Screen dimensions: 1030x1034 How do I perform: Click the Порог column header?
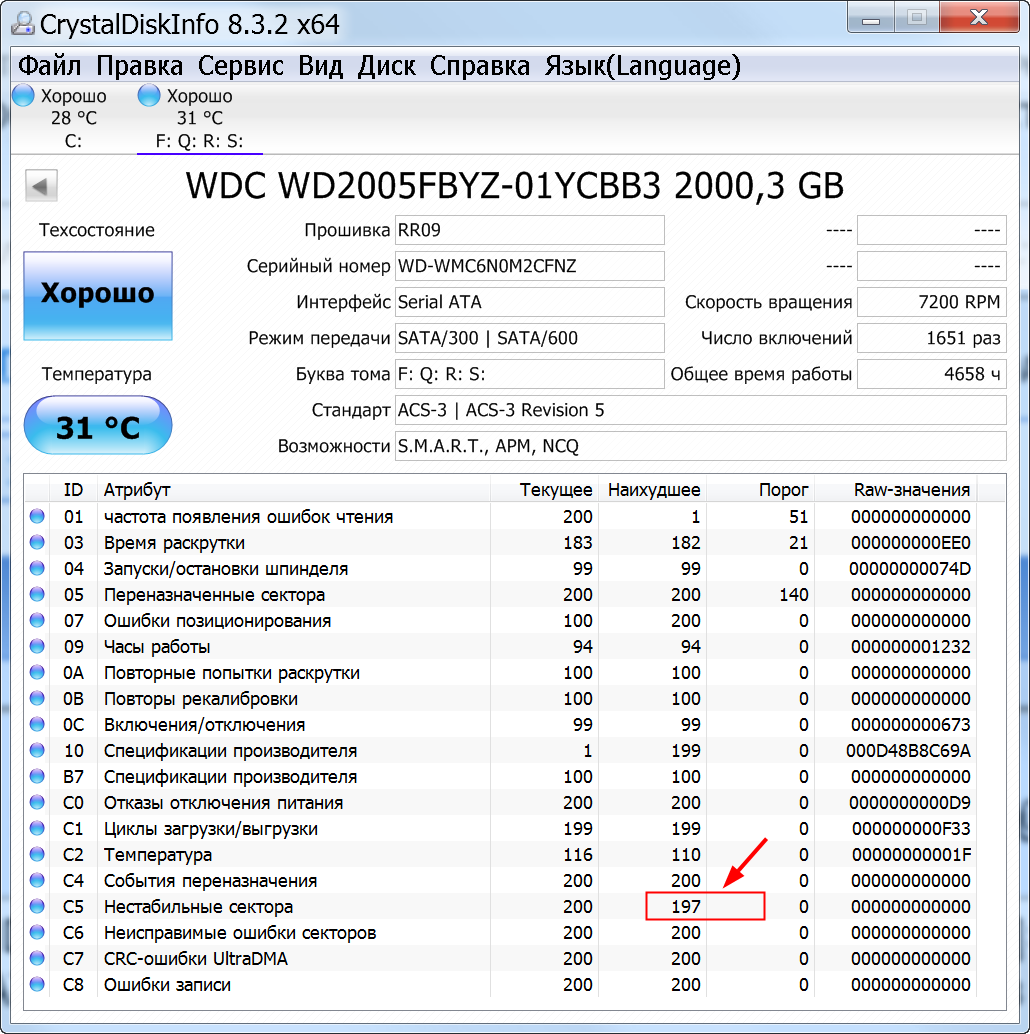(x=760, y=489)
